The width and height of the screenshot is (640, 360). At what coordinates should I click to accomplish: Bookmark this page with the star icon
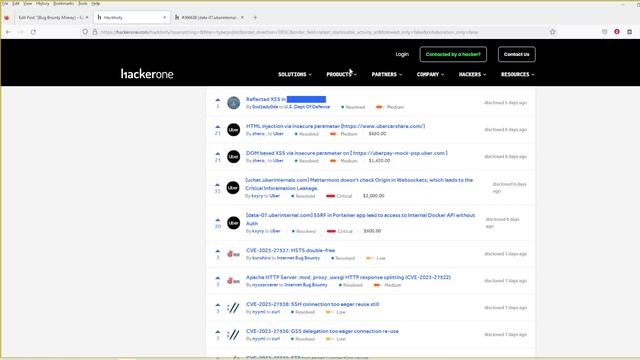[x=552, y=32]
